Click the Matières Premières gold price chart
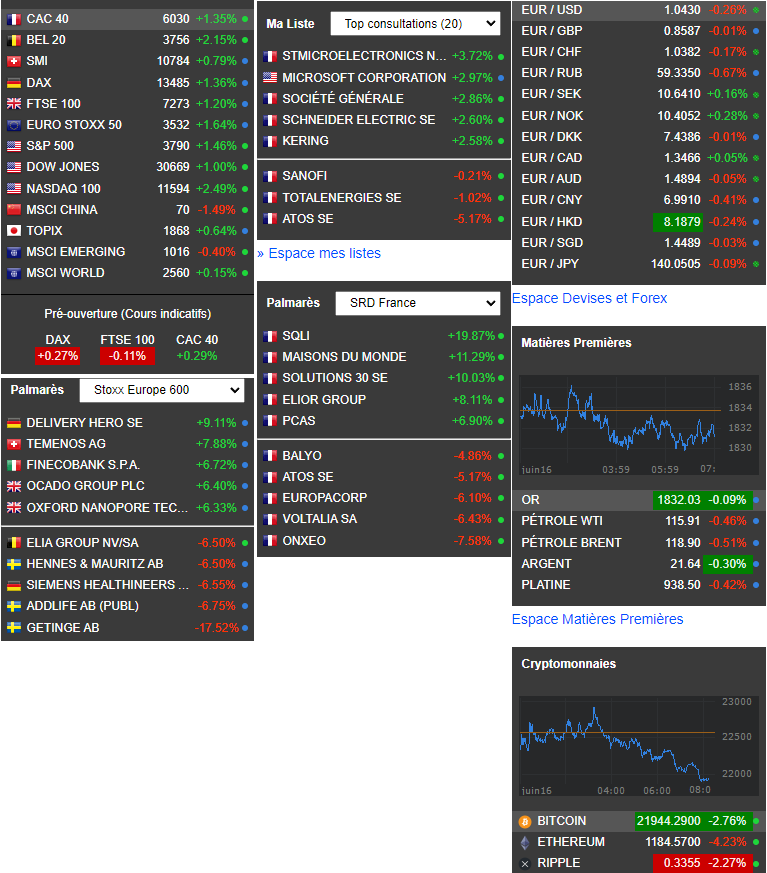 [x=638, y=425]
